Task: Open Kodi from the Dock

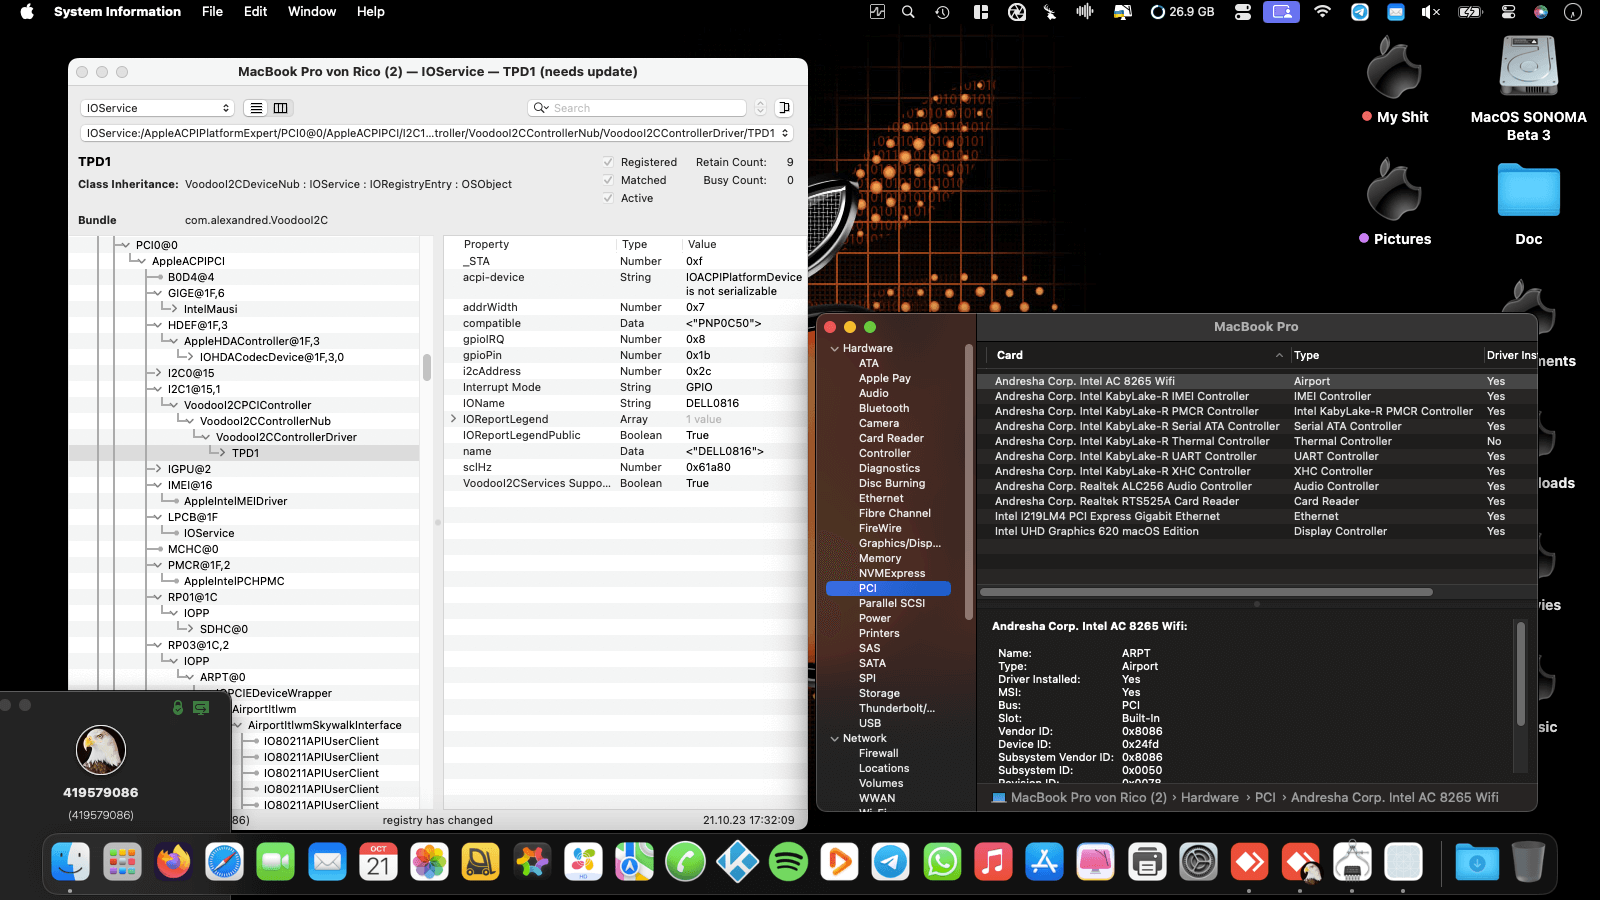Action: (x=737, y=862)
